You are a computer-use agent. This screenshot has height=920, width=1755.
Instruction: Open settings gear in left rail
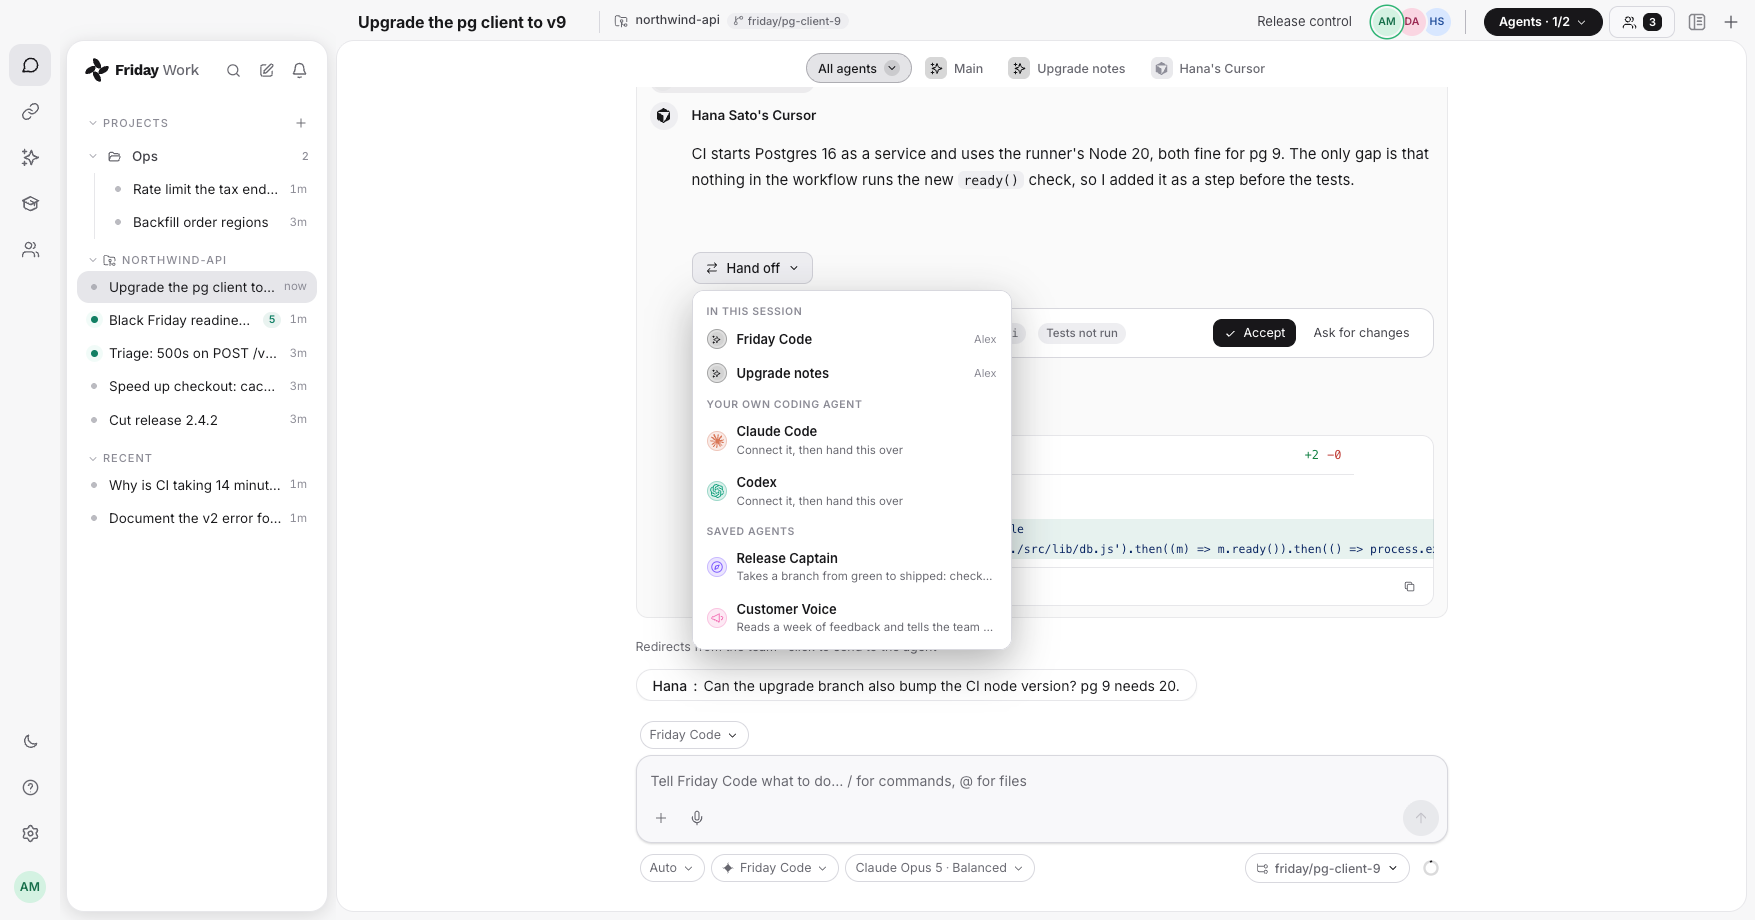click(31, 833)
